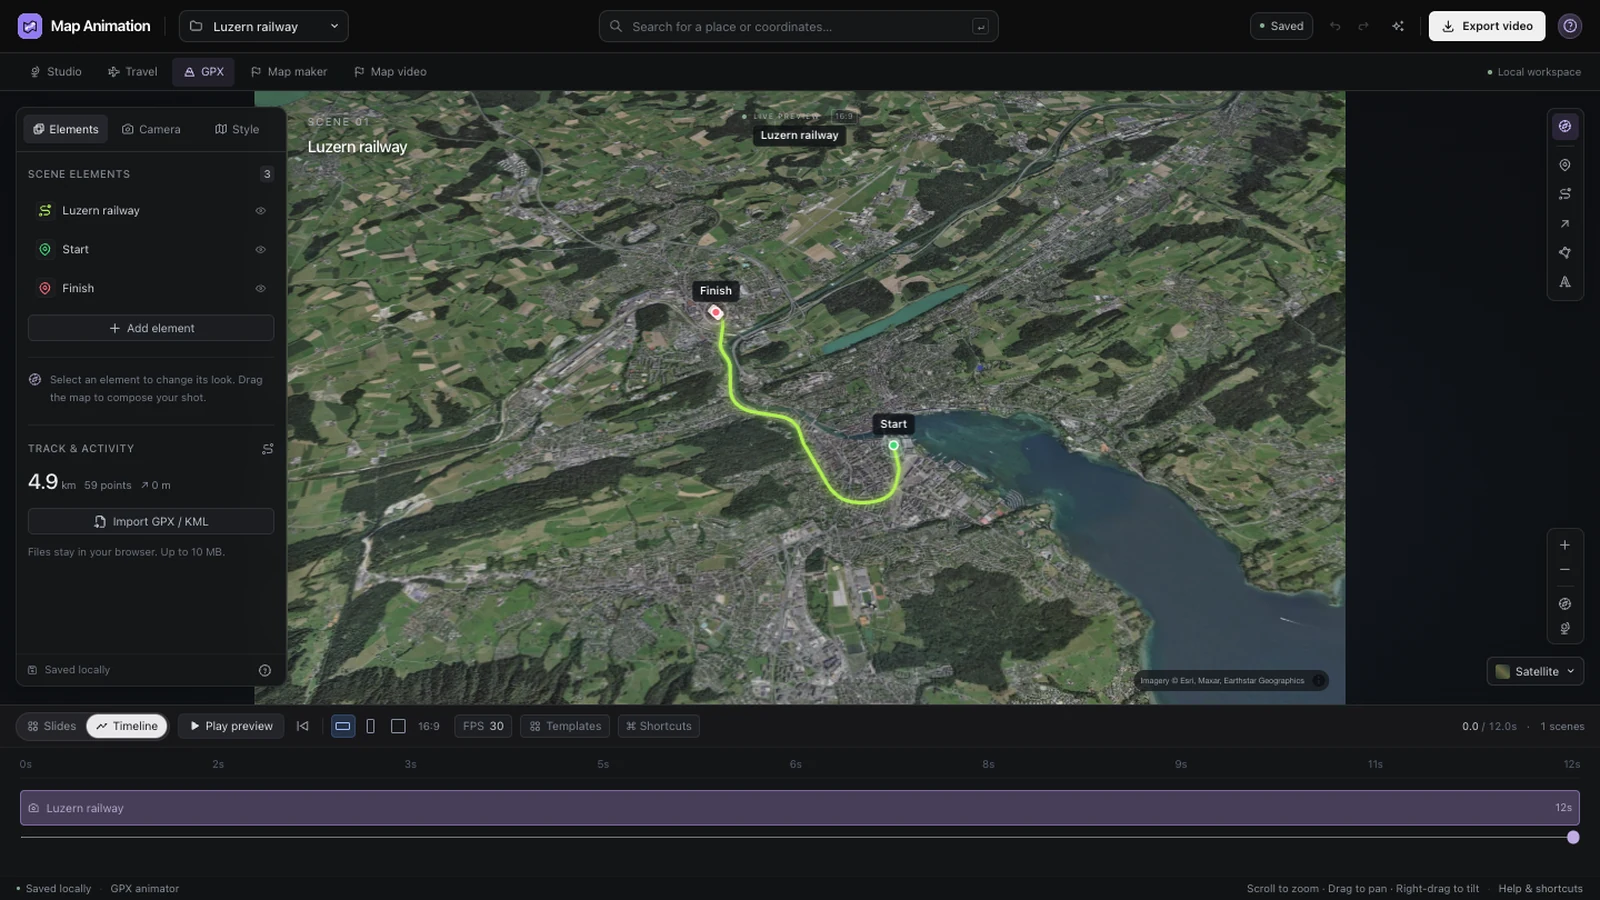Open the help question mark icon

1570,26
